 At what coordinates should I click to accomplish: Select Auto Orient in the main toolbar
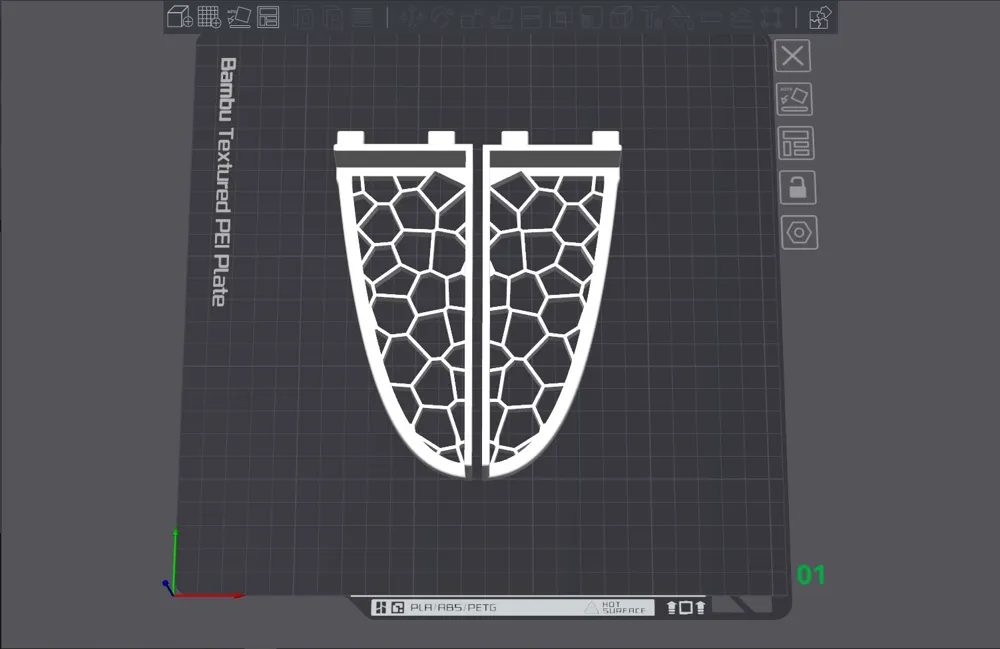point(239,17)
